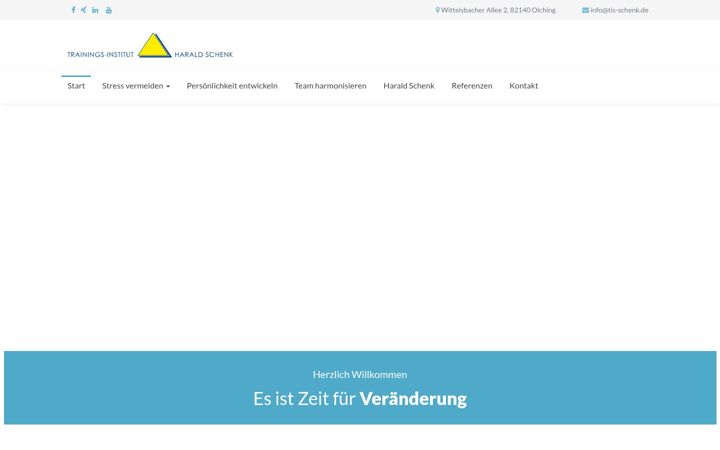720x450 pixels.
Task: Open the Referenzen menu item
Action: click(x=472, y=85)
